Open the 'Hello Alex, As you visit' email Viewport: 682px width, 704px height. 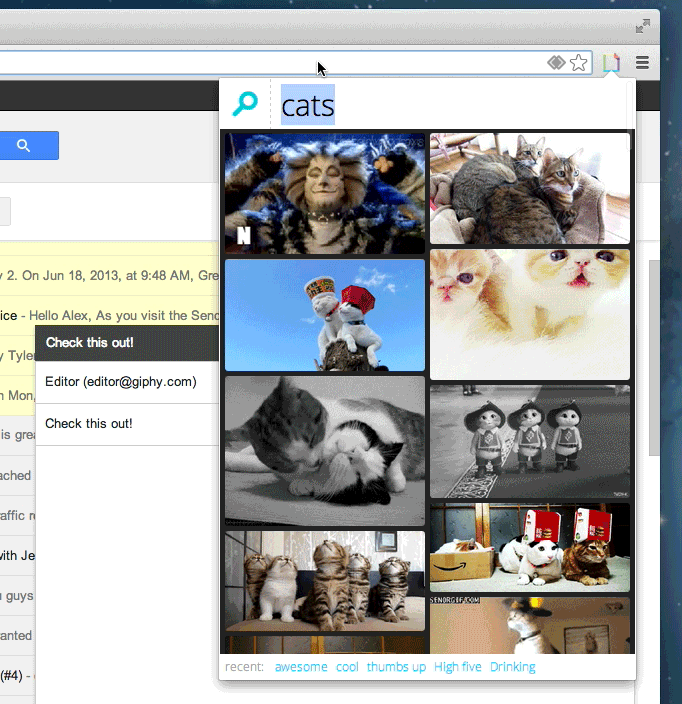pyautogui.click(x=110, y=315)
